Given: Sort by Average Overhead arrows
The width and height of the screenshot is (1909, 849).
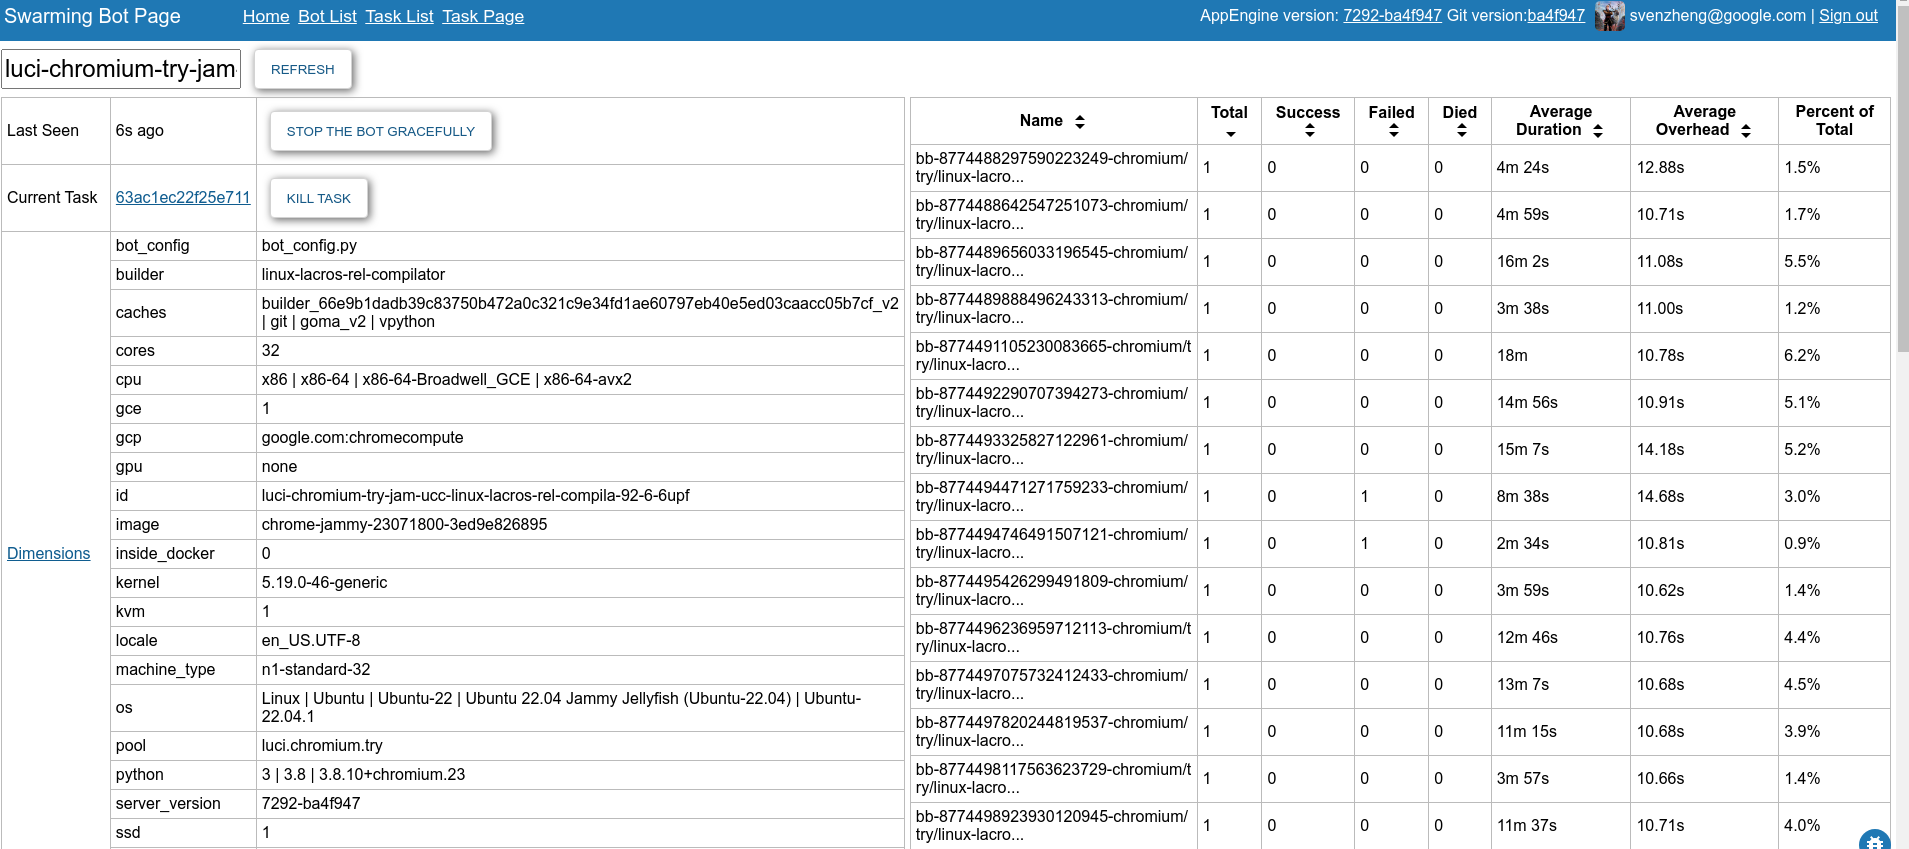Looking at the screenshot, I should click(1745, 131).
